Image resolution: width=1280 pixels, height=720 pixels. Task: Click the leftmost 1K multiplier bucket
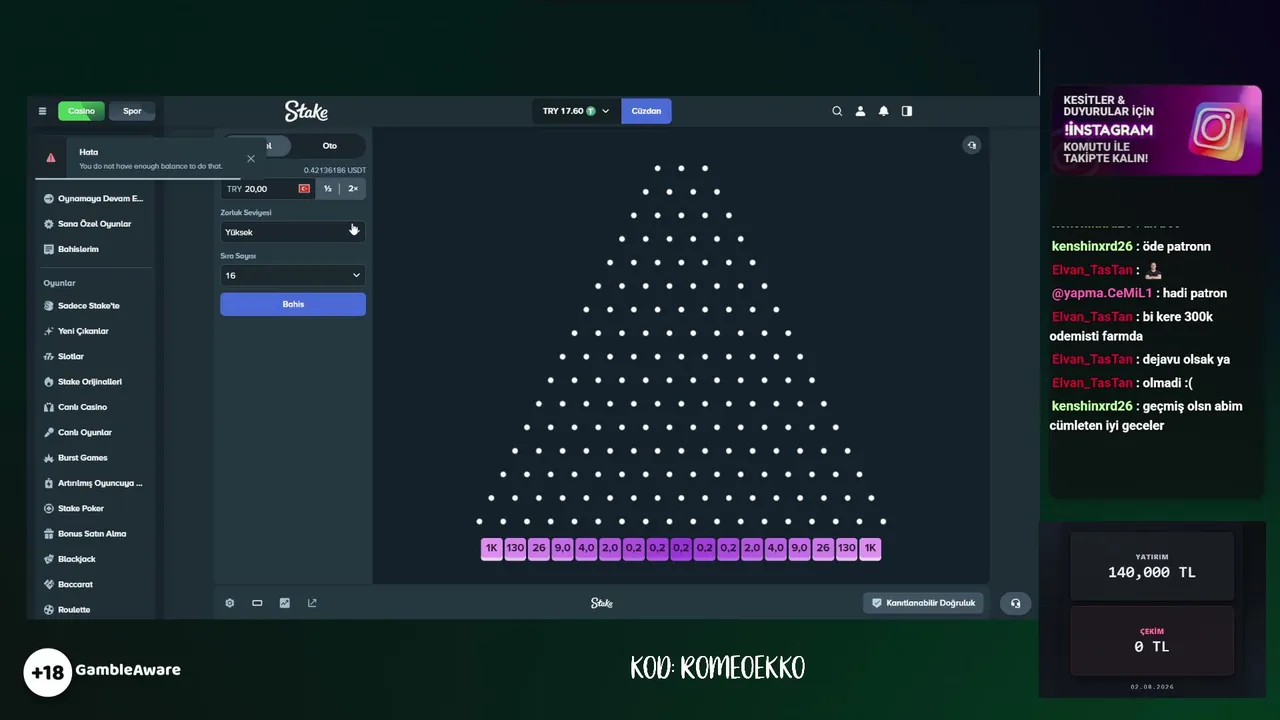coord(491,548)
